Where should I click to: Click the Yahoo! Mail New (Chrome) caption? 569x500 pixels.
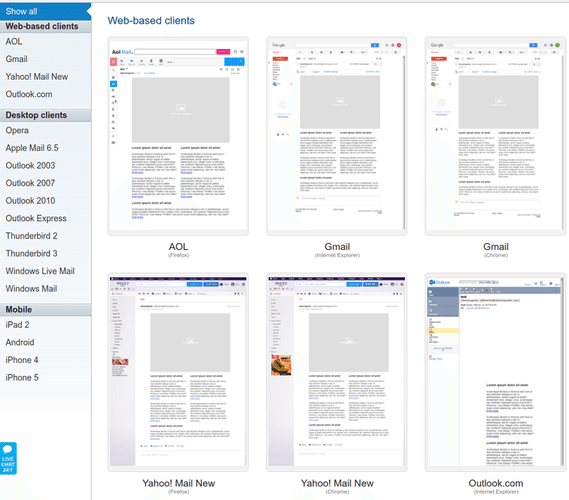tap(337, 486)
